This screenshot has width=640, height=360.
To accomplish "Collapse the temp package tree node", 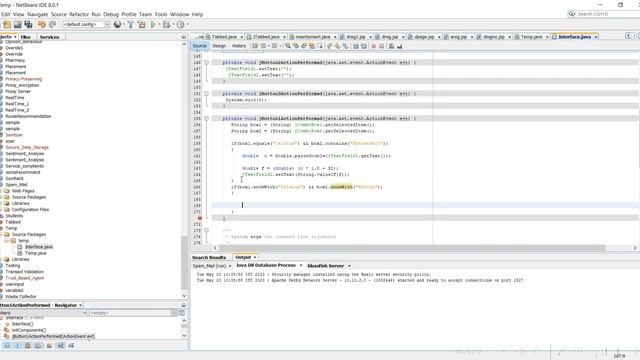I will tap(7, 240).
